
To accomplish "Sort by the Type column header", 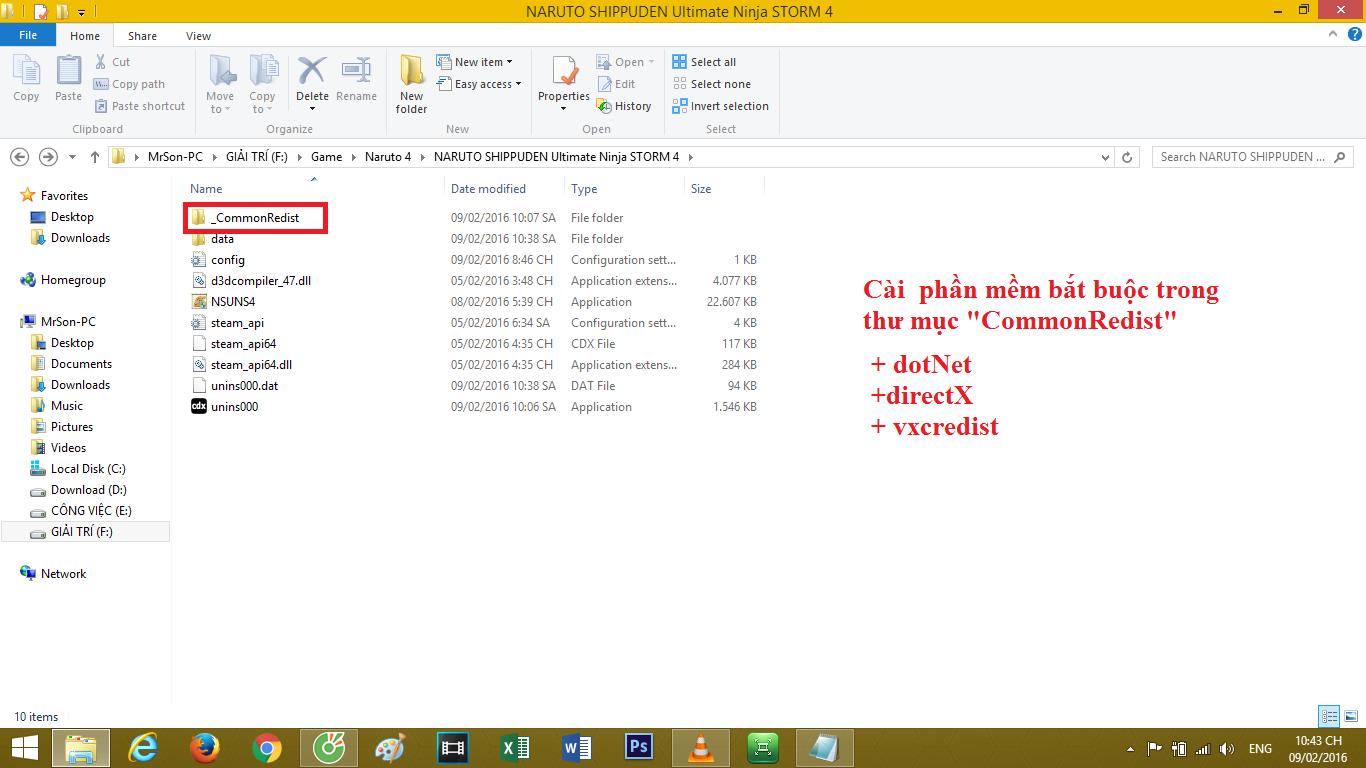I will pos(584,189).
